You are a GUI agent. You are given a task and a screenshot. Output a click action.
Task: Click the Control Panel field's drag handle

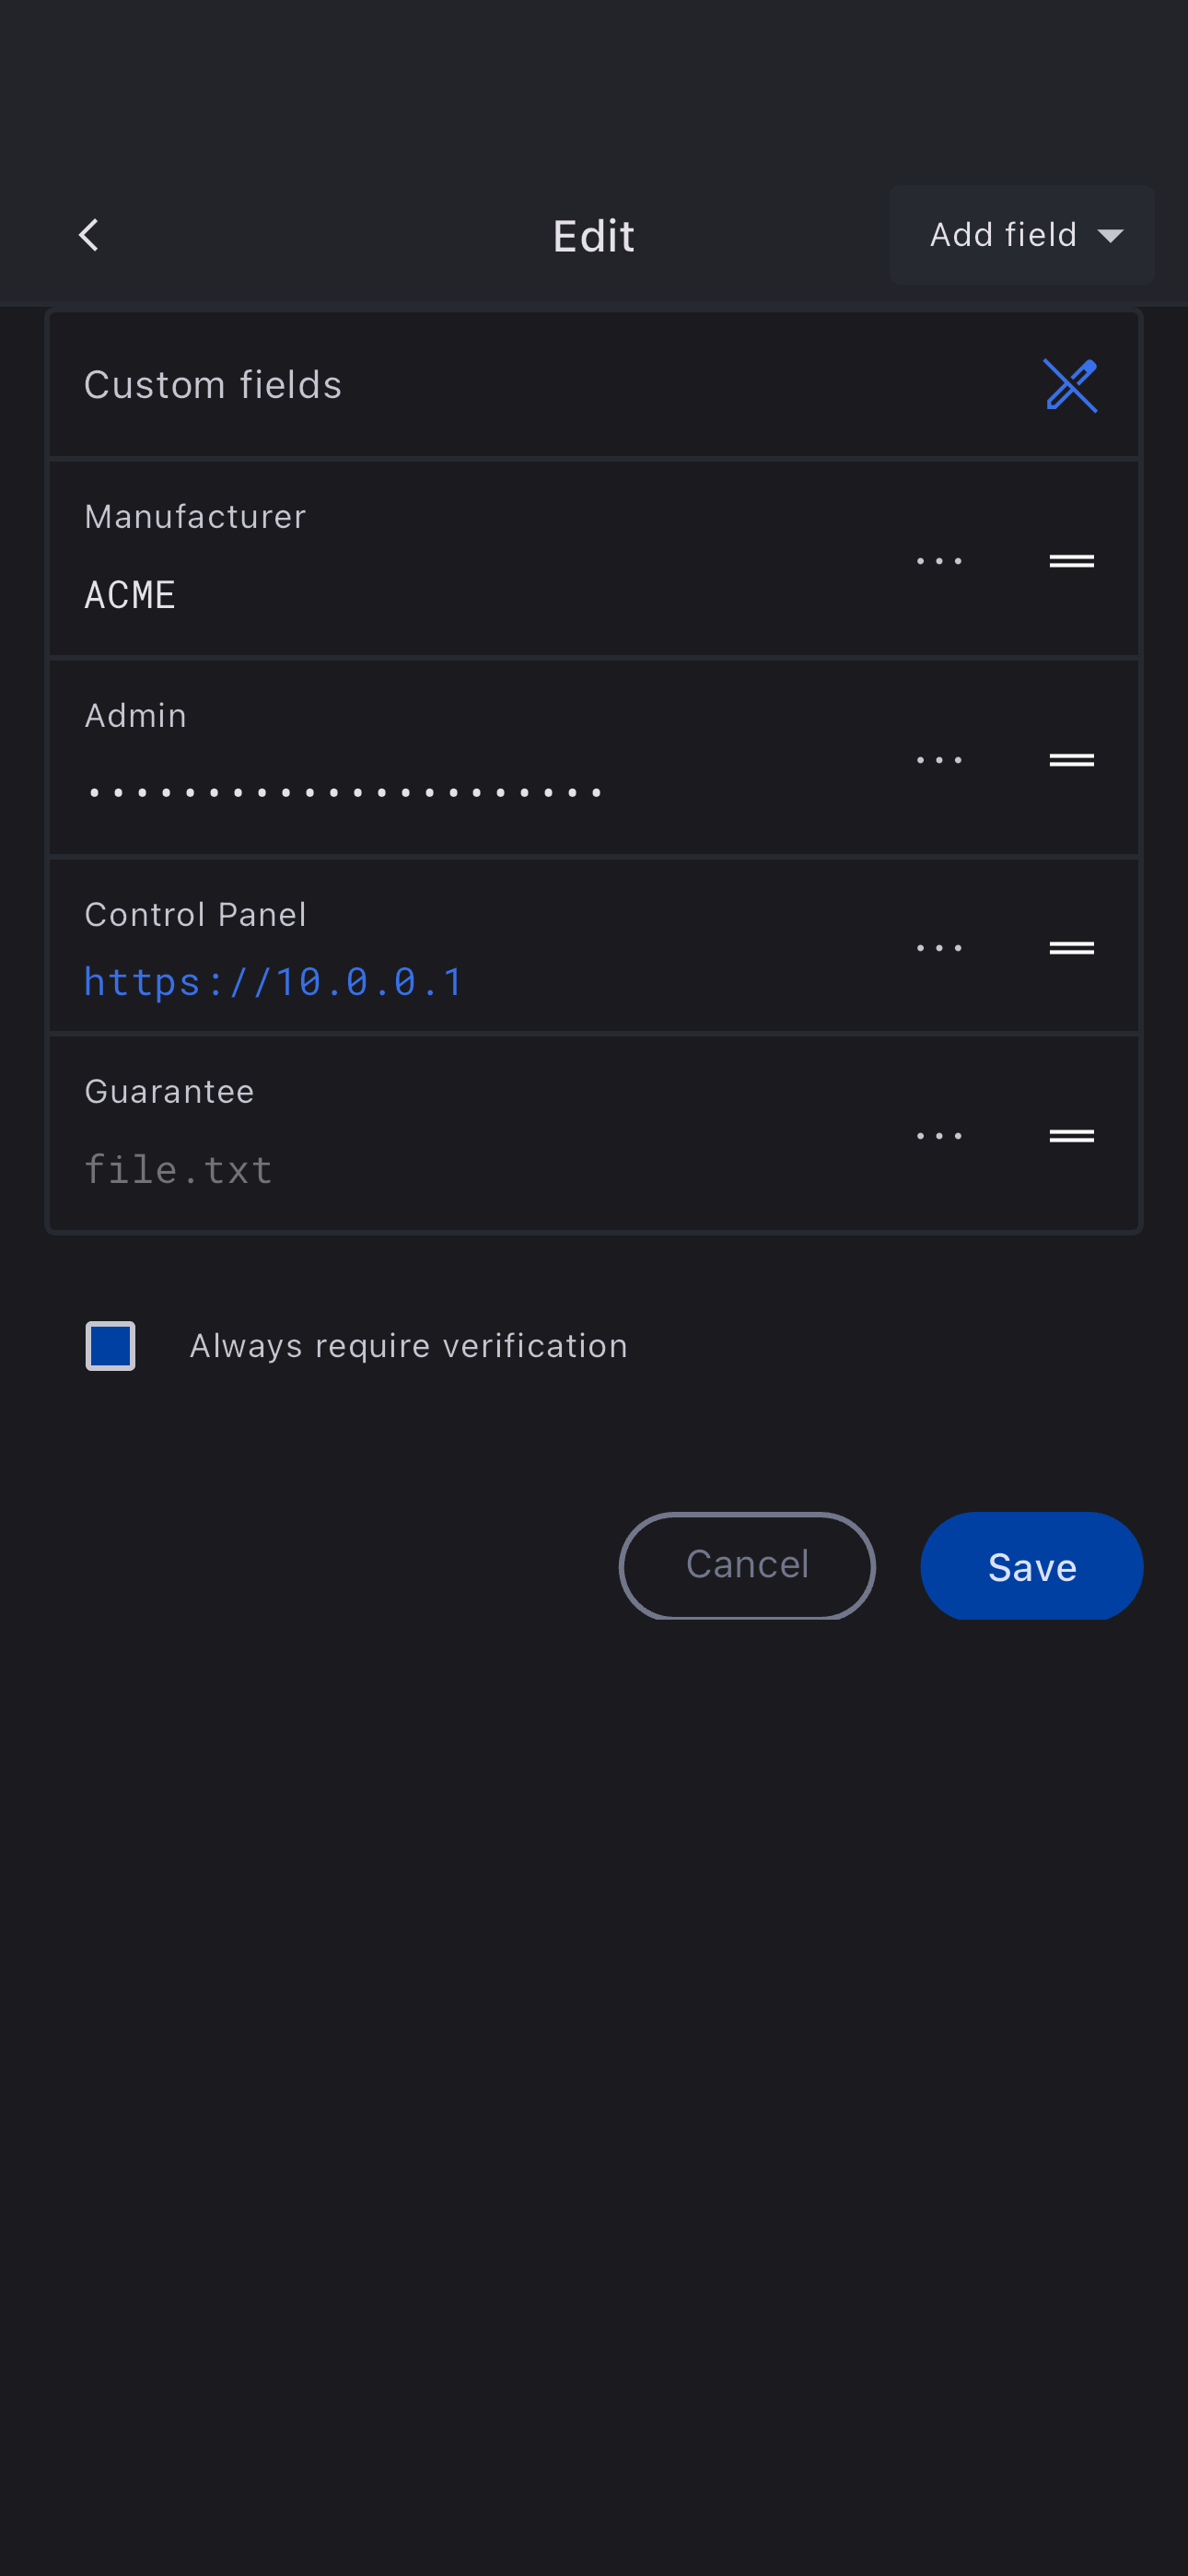click(x=1071, y=947)
